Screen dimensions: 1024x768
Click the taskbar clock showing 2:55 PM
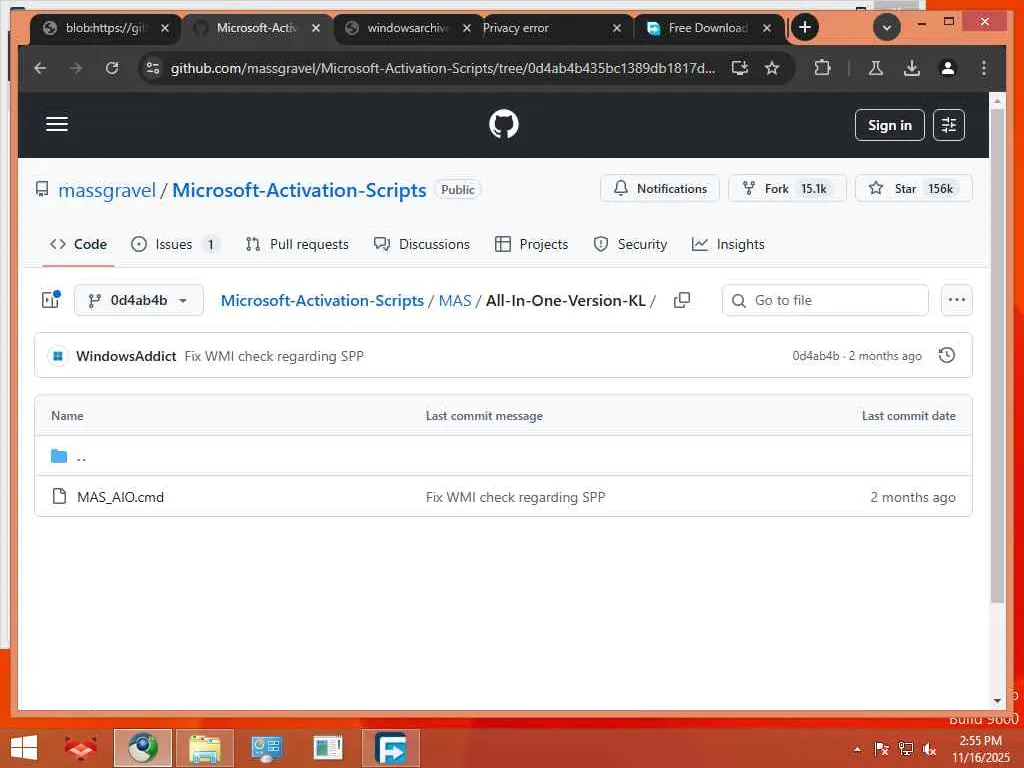[980, 748]
